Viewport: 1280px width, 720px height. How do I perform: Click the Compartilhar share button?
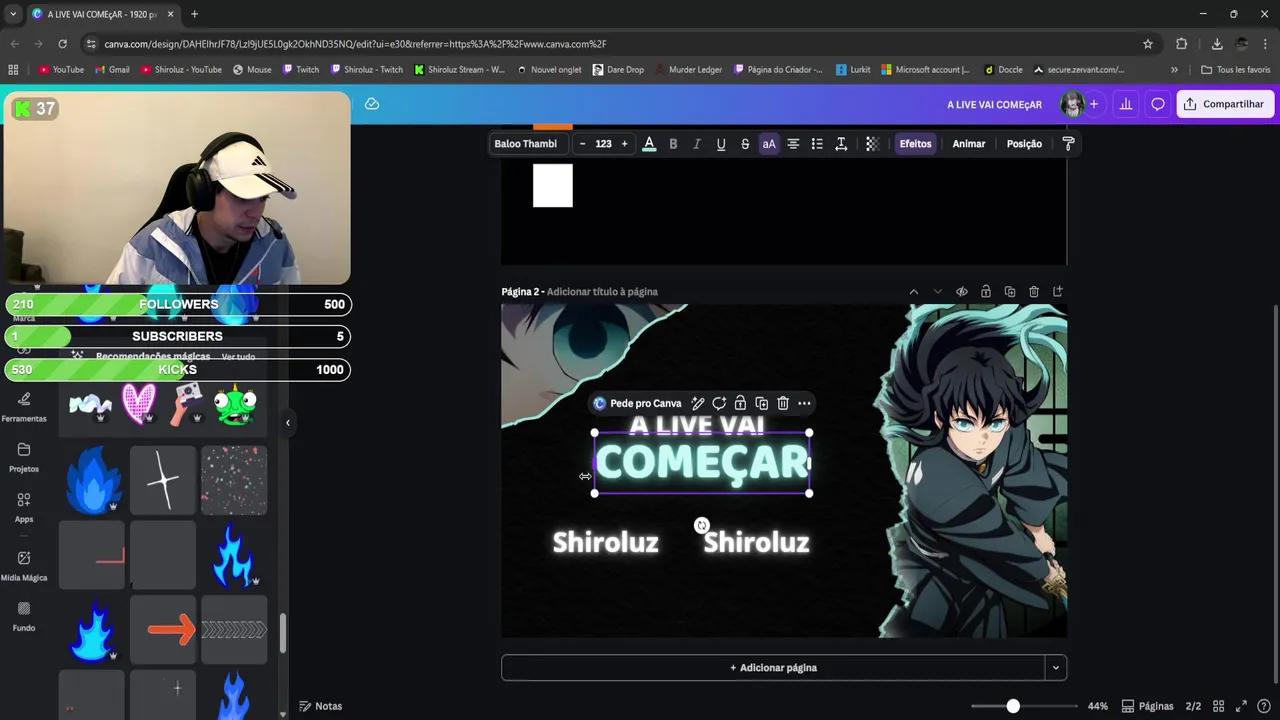(x=1225, y=104)
